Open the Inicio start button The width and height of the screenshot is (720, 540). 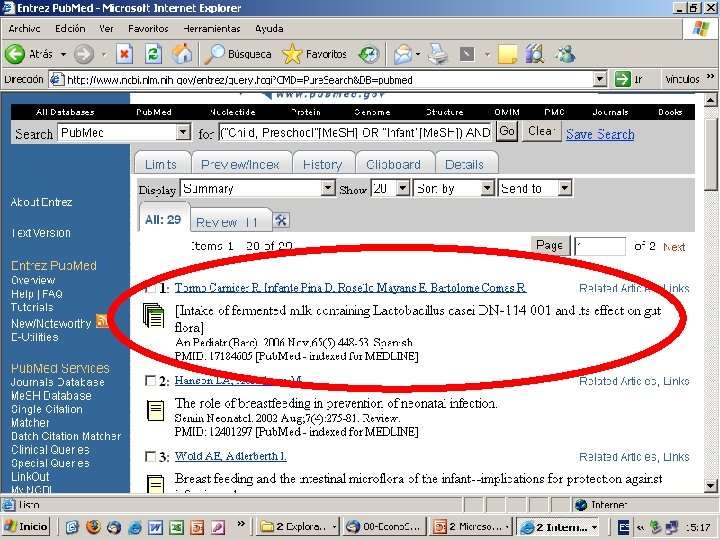pos(26,527)
